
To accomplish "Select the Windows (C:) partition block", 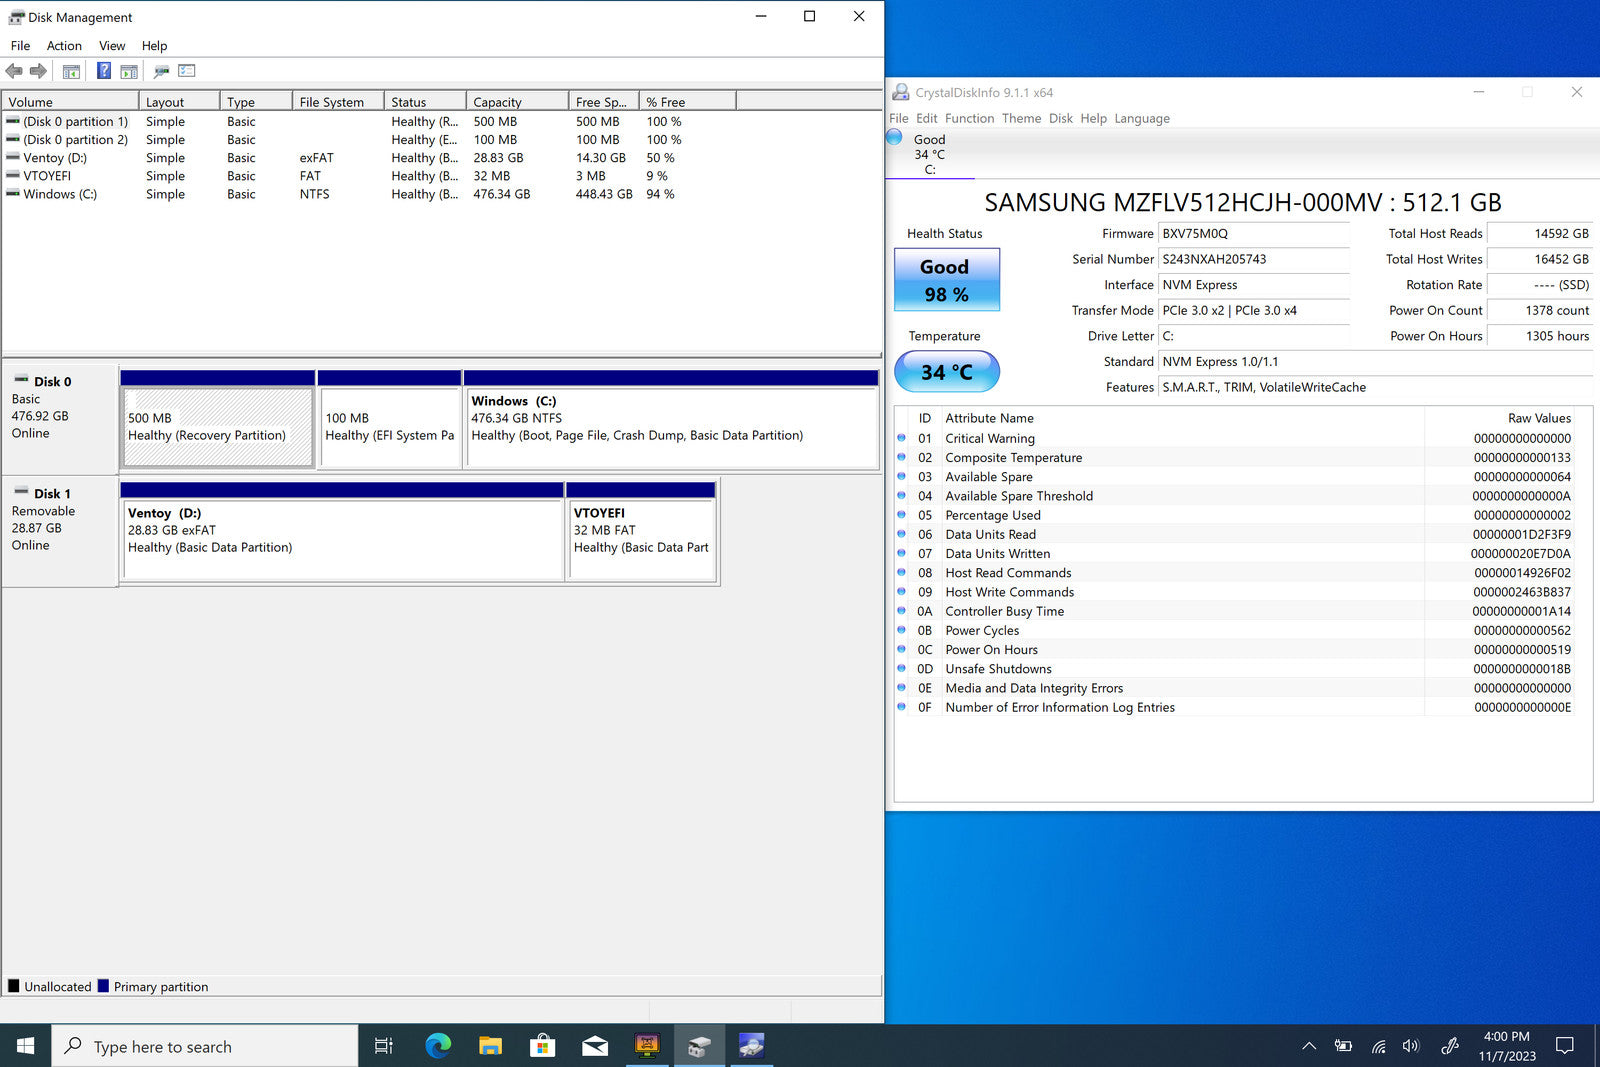I will (670, 427).
